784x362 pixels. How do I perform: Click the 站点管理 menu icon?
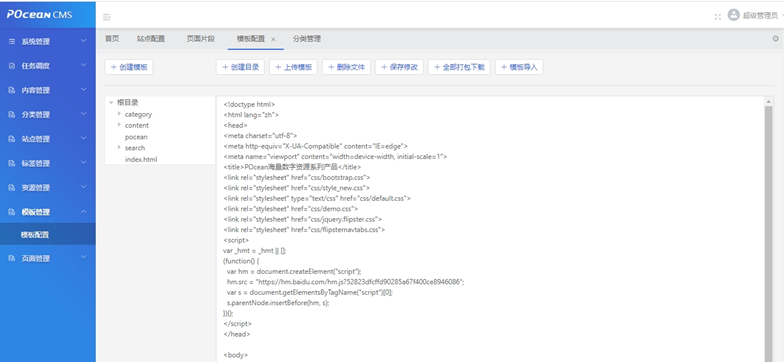12,139
